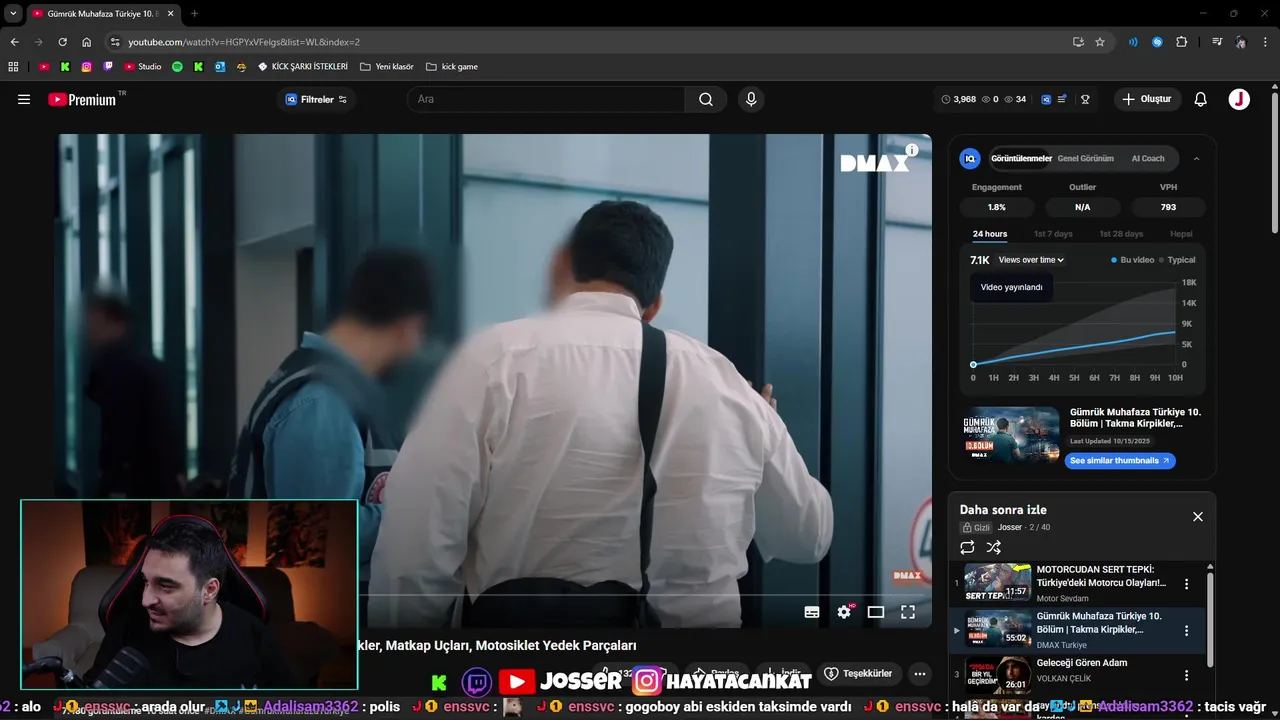Open the Extensions puzzle icon
Viewport: 1280px width, 720px height.
1182,42
